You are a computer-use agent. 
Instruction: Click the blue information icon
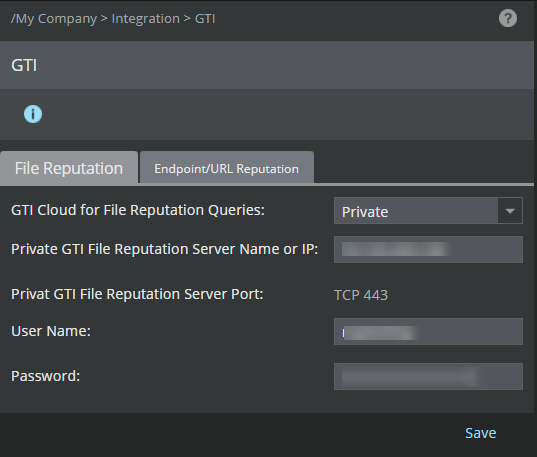[33, 114]
